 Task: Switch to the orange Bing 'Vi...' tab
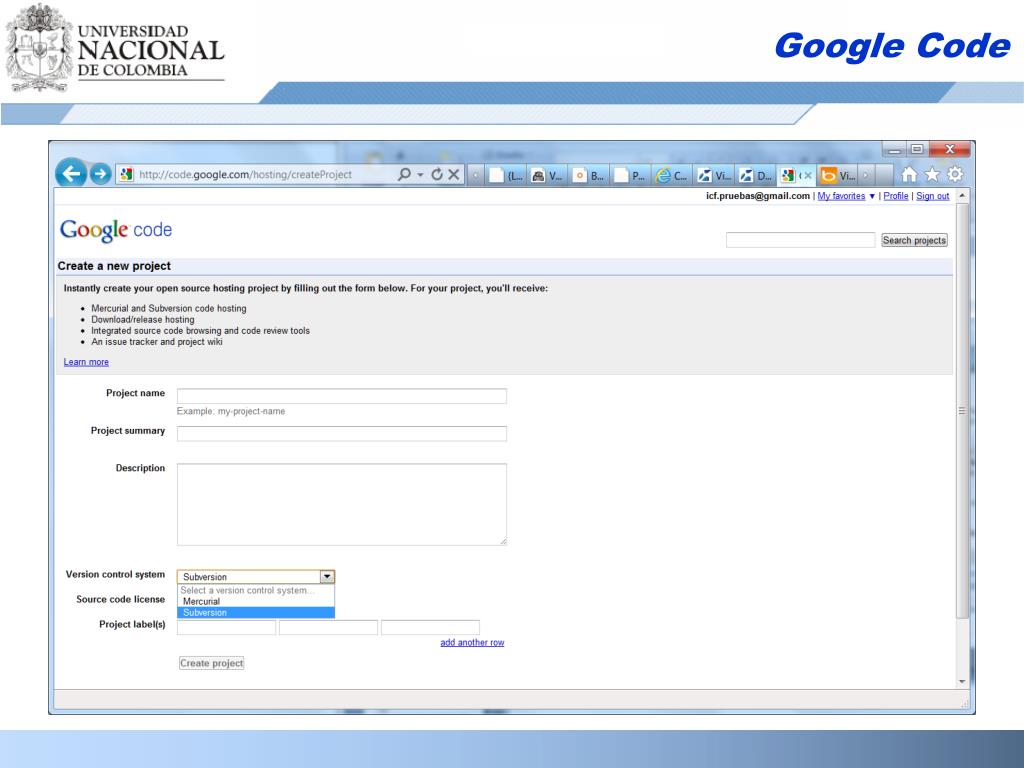839,176
